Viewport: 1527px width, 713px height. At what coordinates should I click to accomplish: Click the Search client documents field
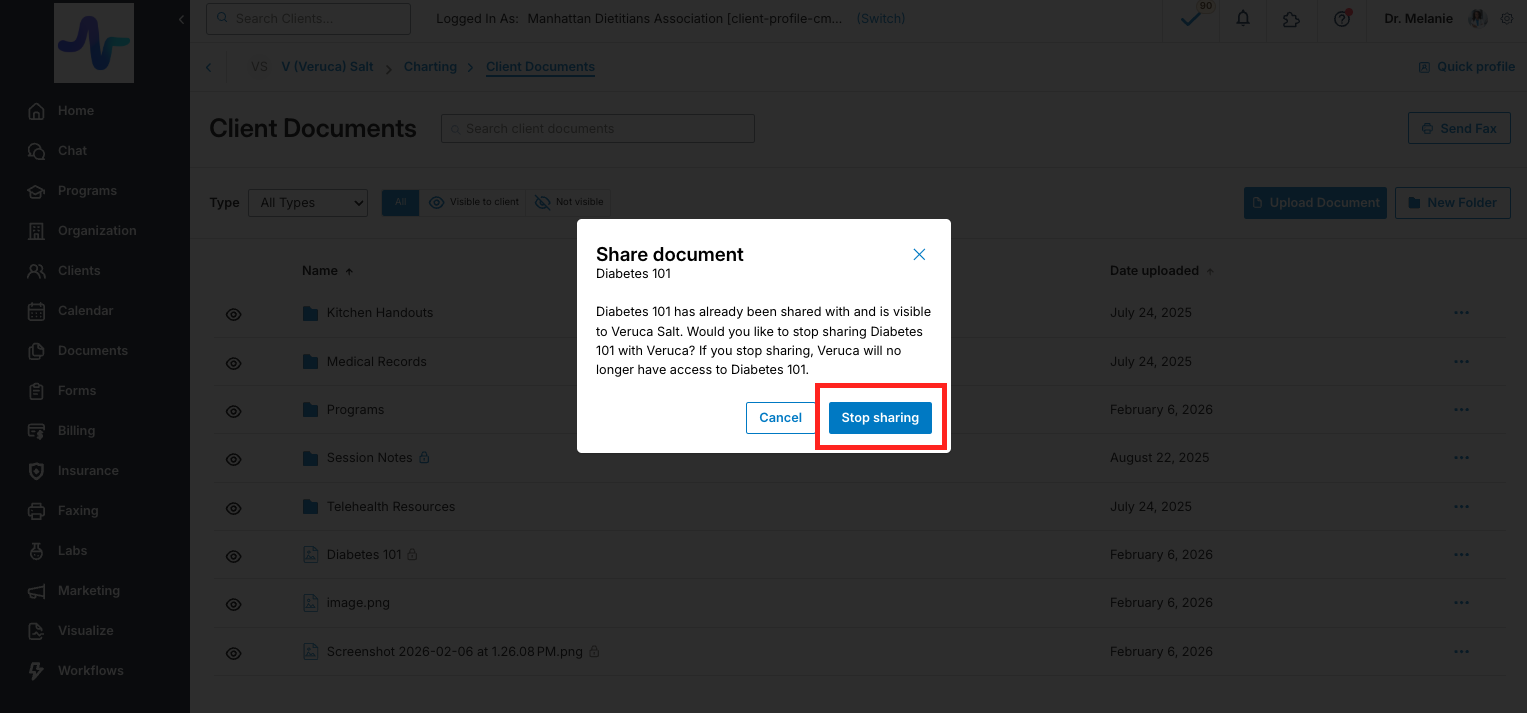[598, 128]
